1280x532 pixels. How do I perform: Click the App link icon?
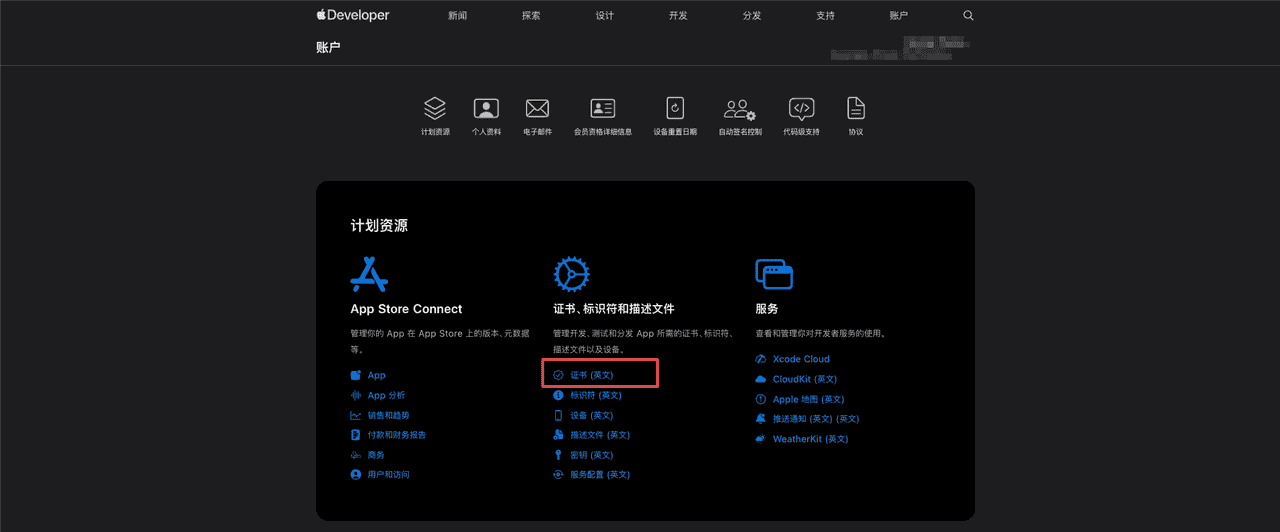click(355, 375)
